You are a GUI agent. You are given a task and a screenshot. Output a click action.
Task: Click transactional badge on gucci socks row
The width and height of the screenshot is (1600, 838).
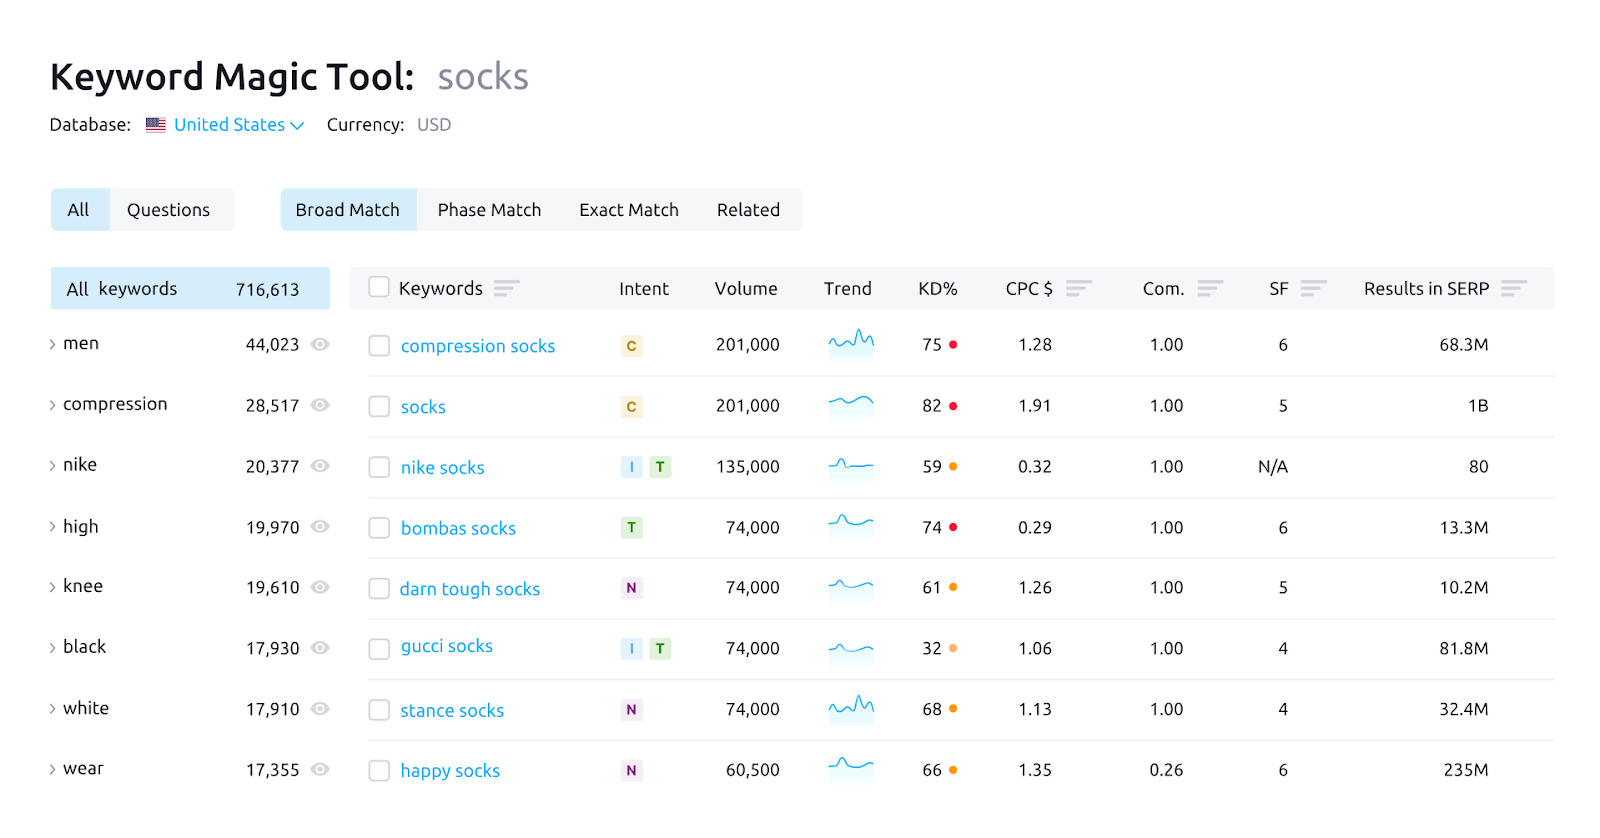(660, 649)
